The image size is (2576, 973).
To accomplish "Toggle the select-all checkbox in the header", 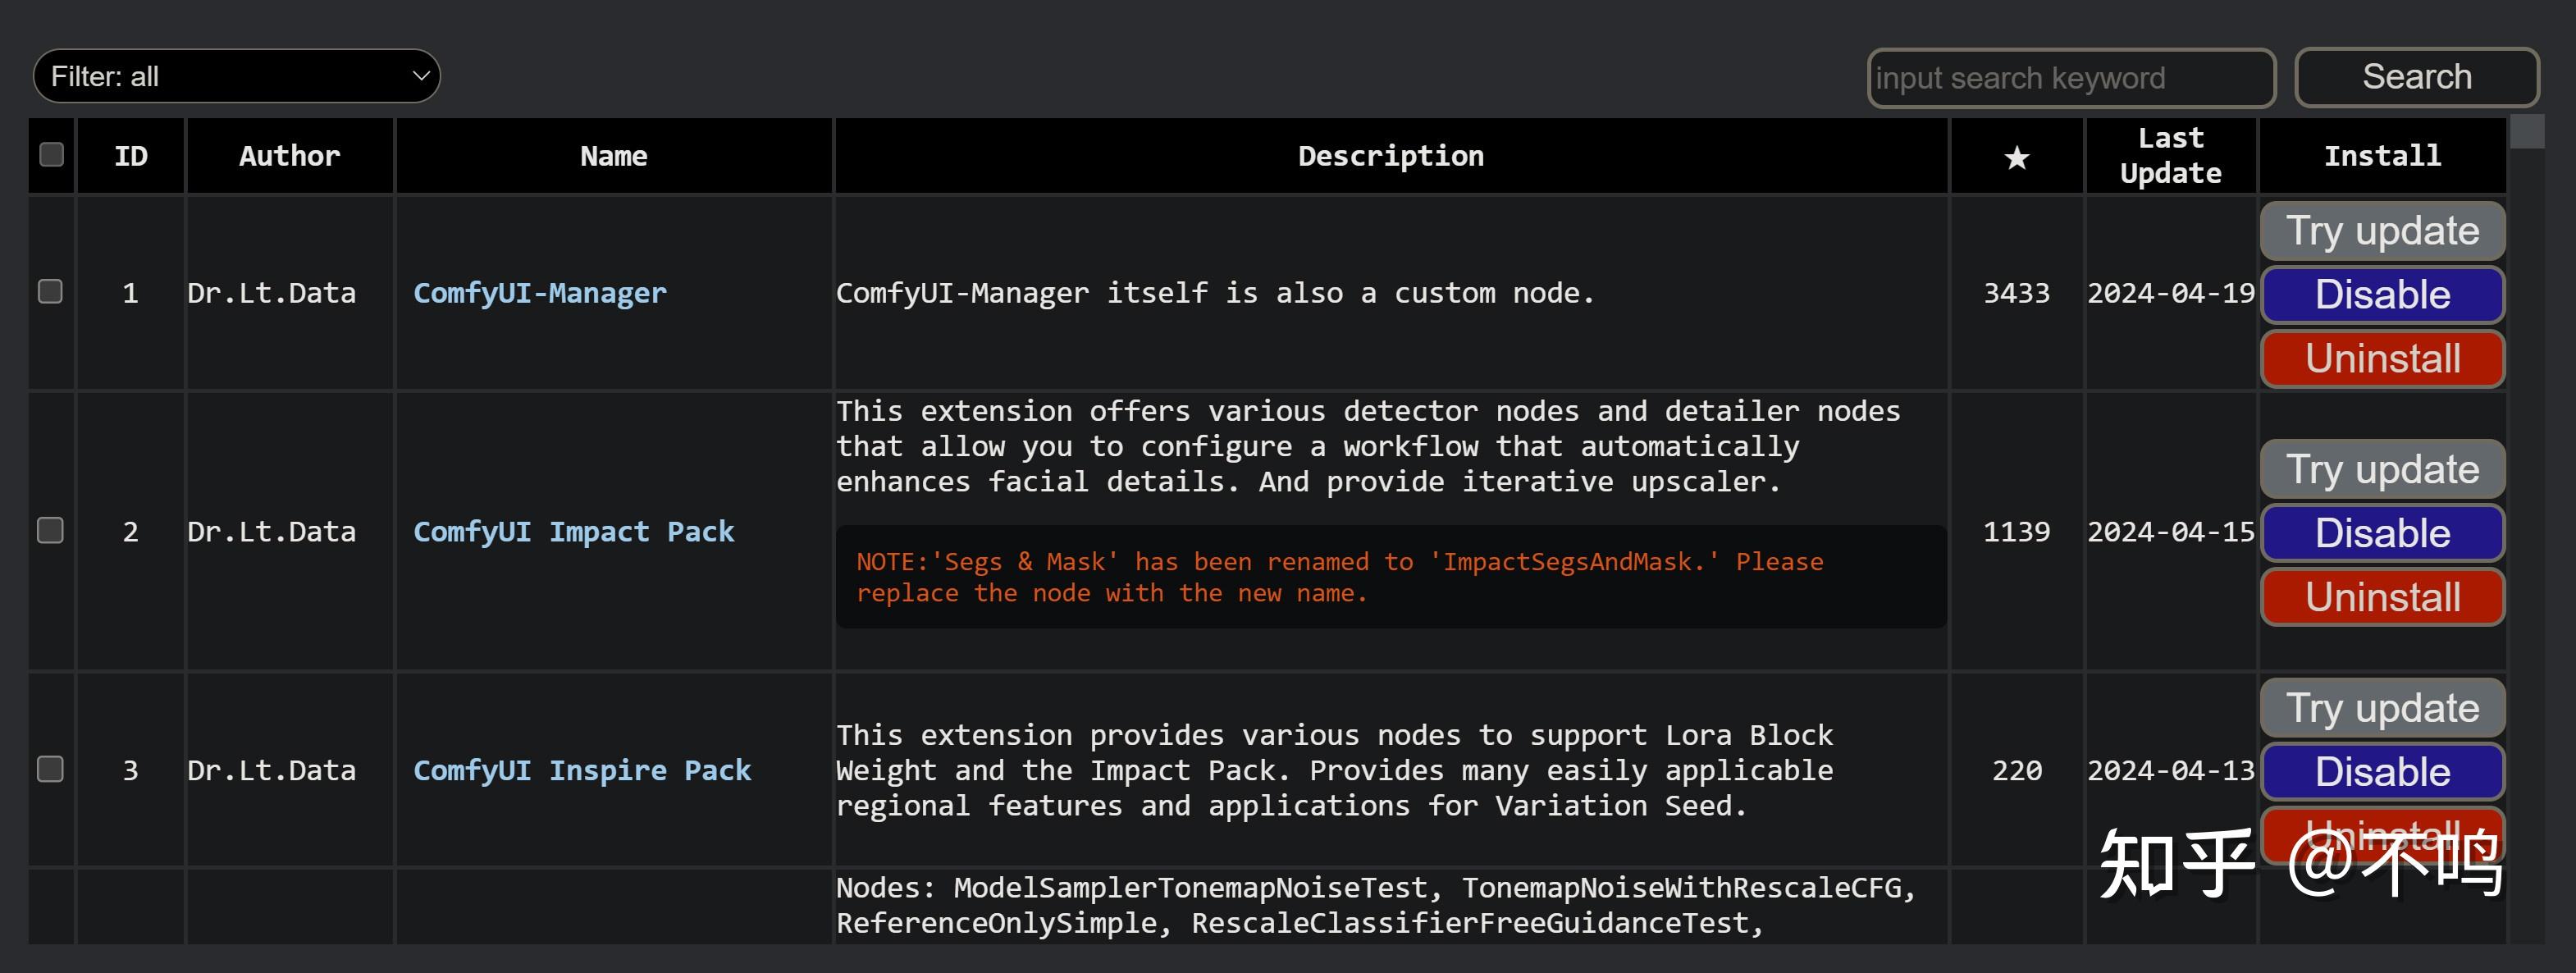I will [51, 154].
